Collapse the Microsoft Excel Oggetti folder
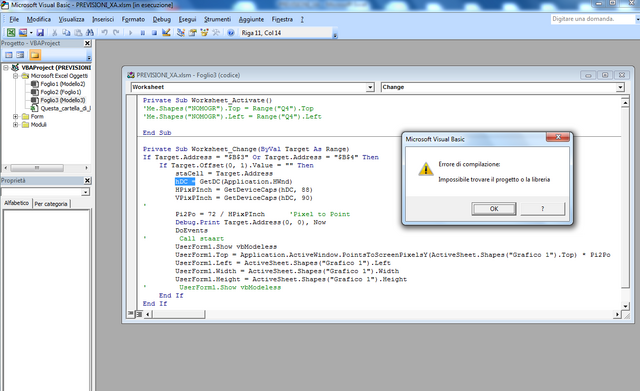640x391 pixels. 16,76
